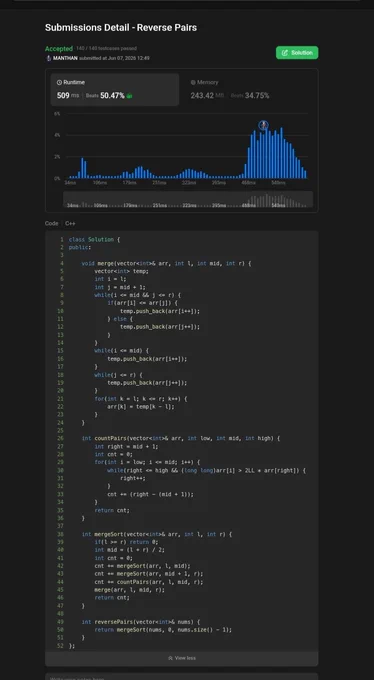Click the 'right++;' code line
Screen dimensions: 374x680
(133, 478)
